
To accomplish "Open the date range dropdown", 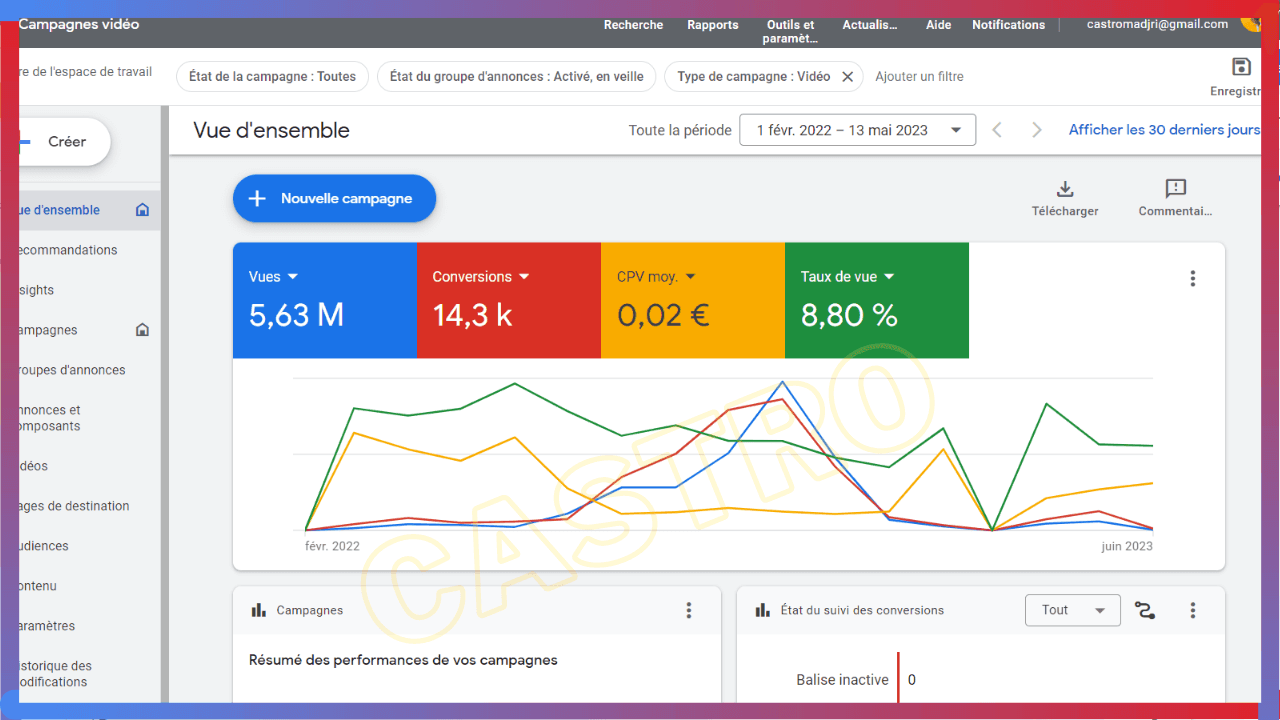I will click(x=857, y=130).
